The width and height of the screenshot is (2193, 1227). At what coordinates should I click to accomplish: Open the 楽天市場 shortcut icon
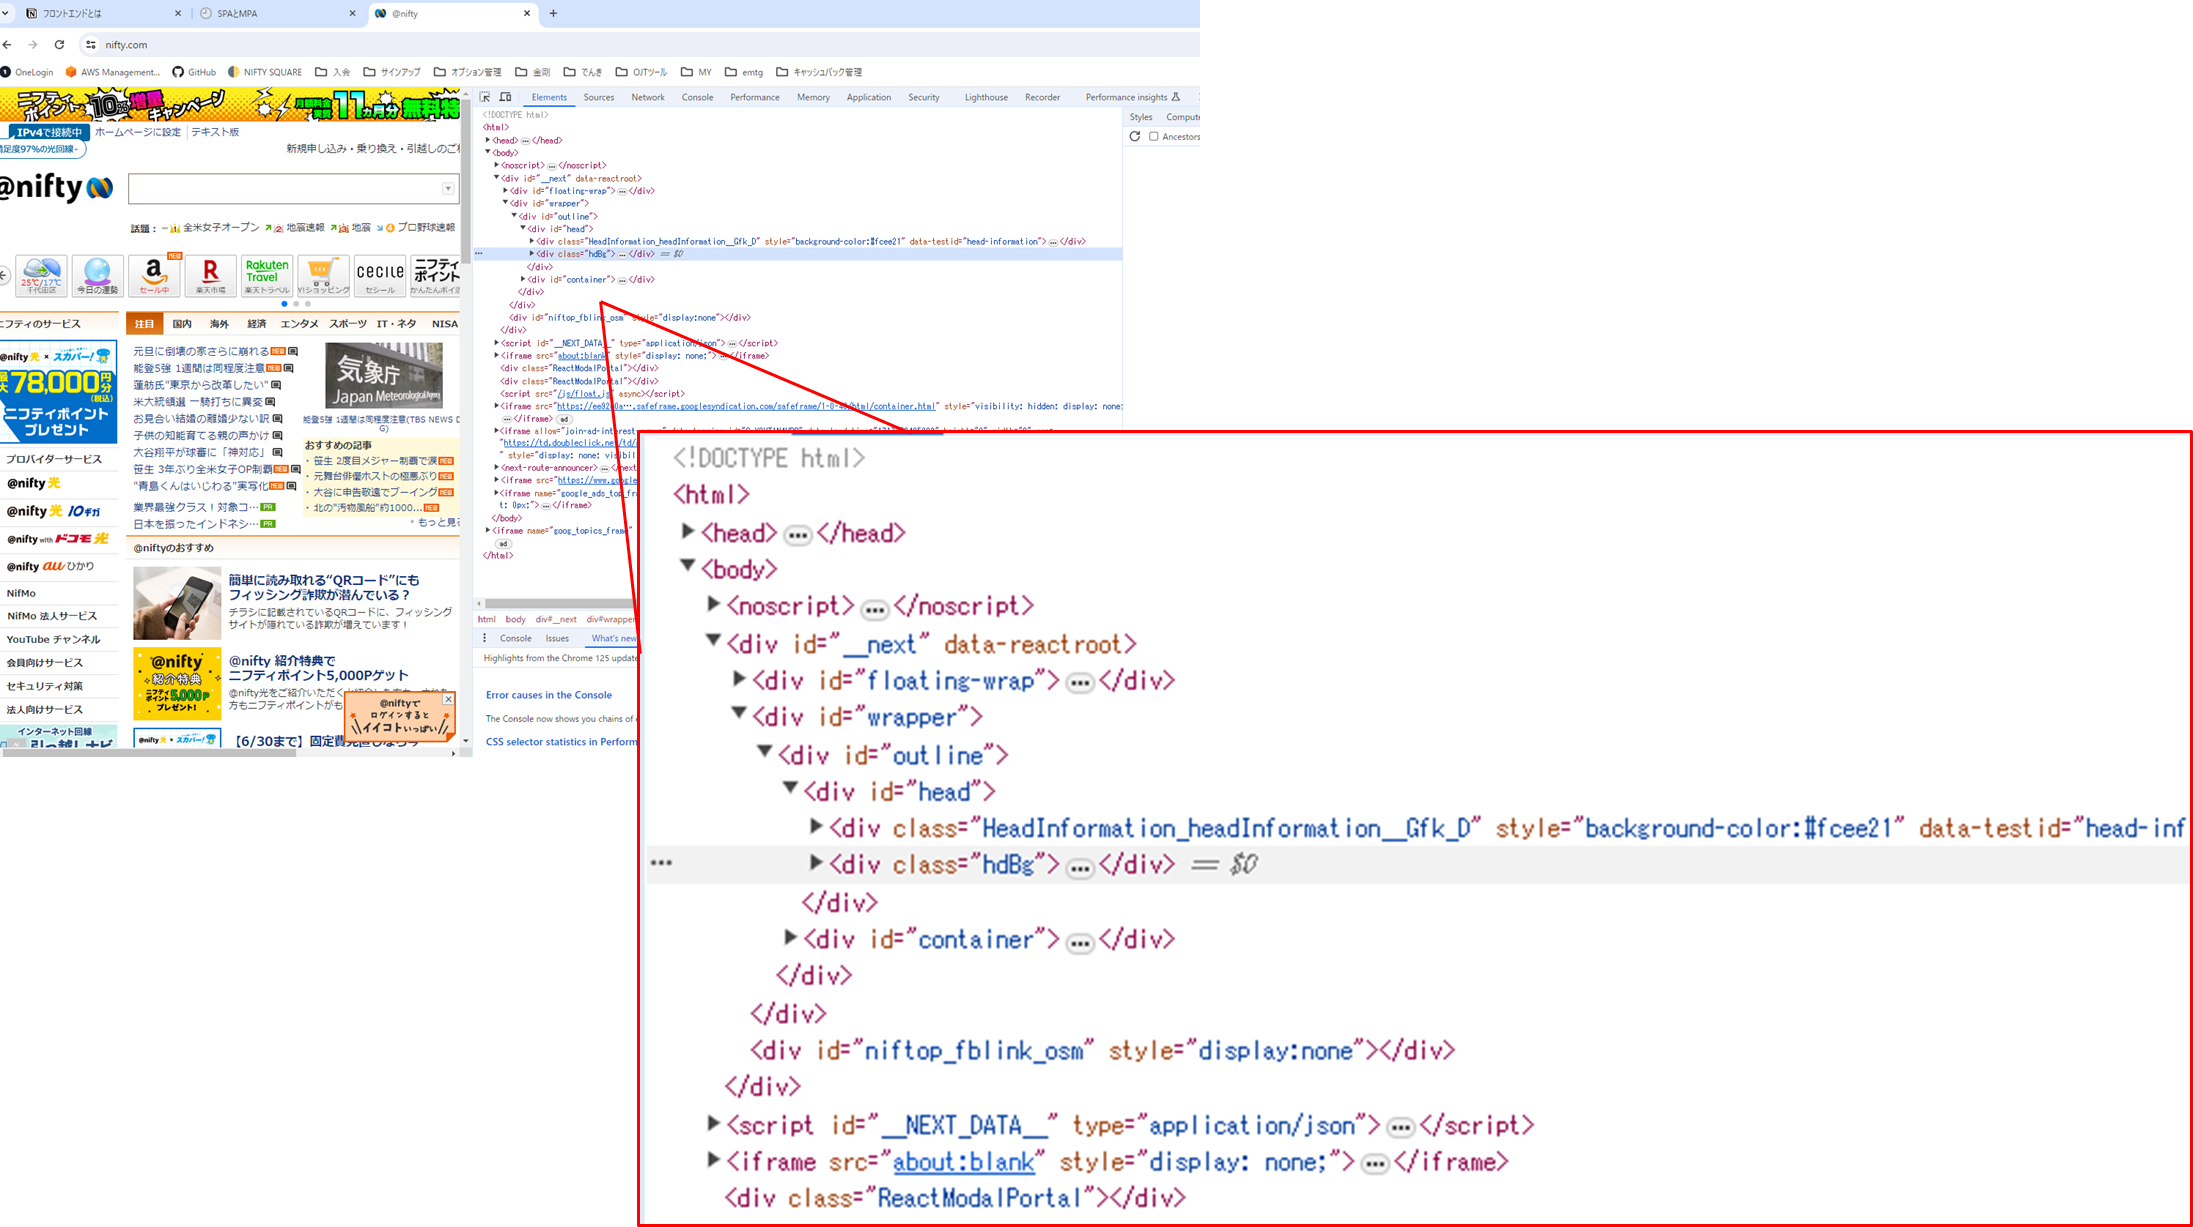point(211,275)
